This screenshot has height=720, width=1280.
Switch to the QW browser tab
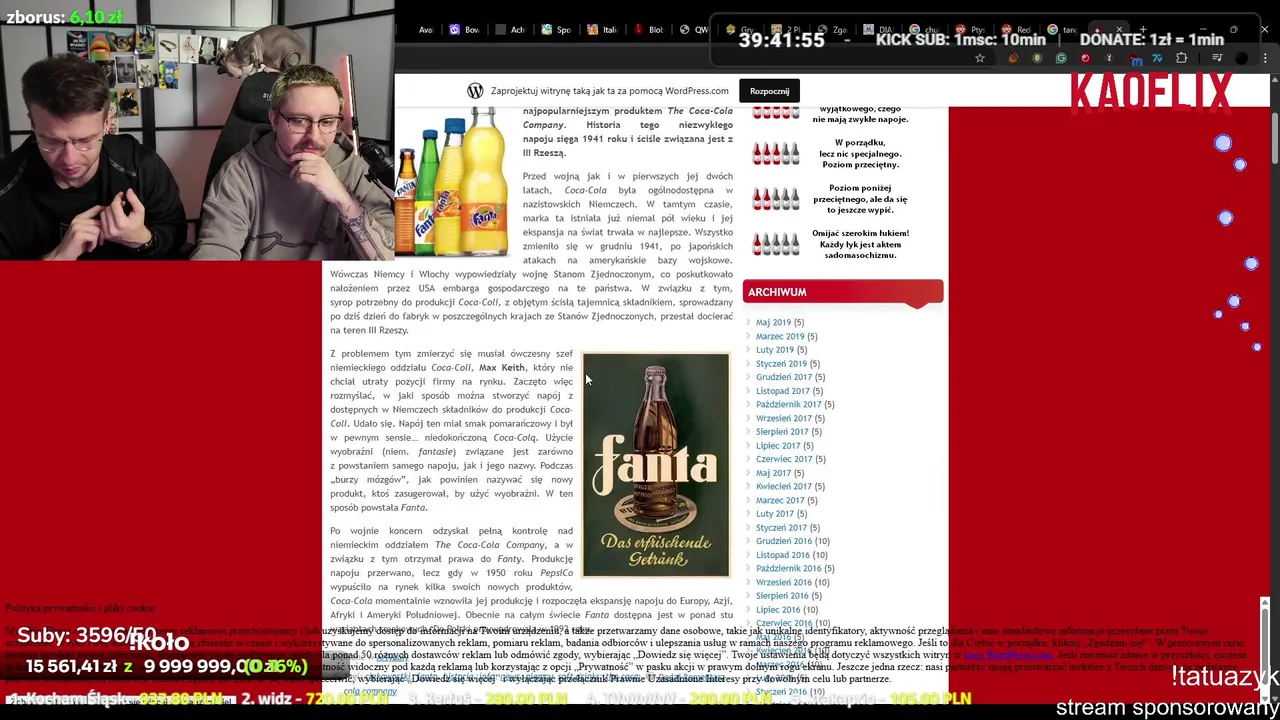(694, 30)
